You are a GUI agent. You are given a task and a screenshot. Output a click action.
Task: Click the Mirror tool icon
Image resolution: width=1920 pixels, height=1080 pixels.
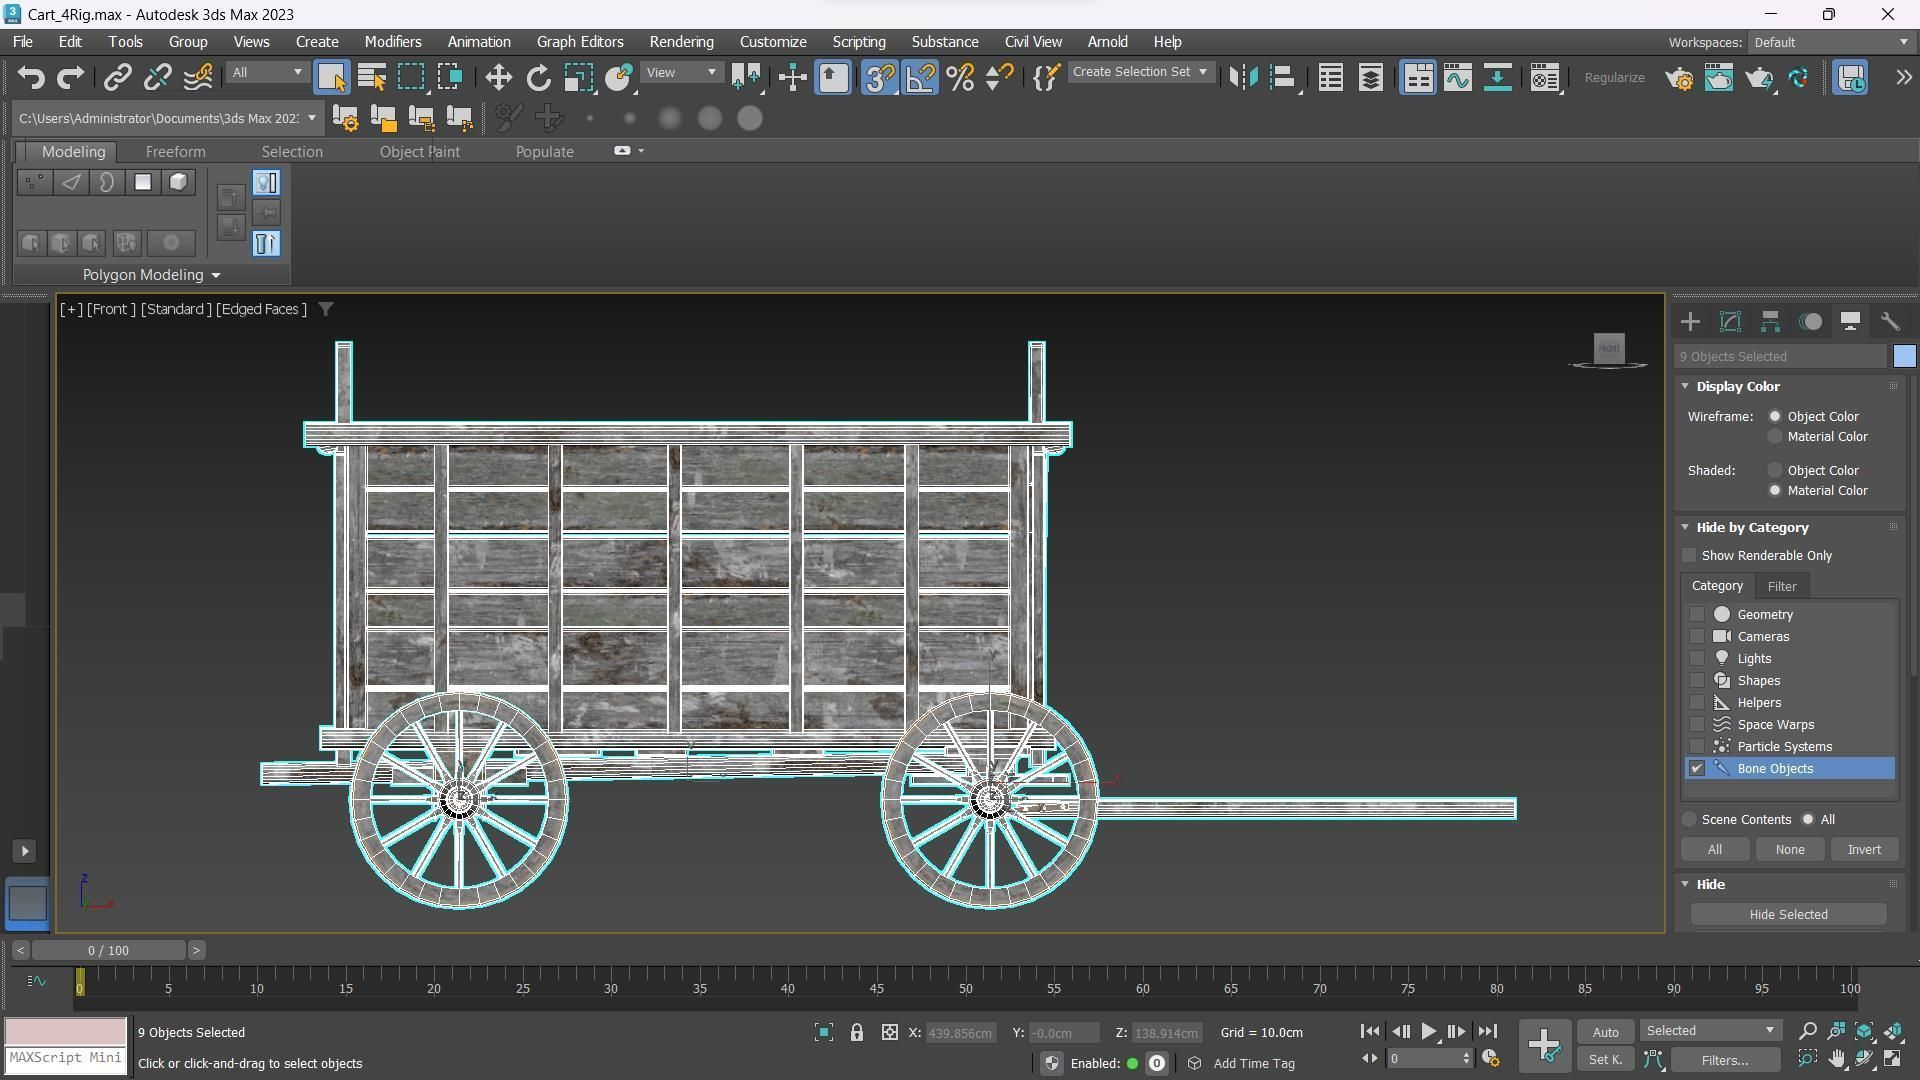[x=1243, y=78]
